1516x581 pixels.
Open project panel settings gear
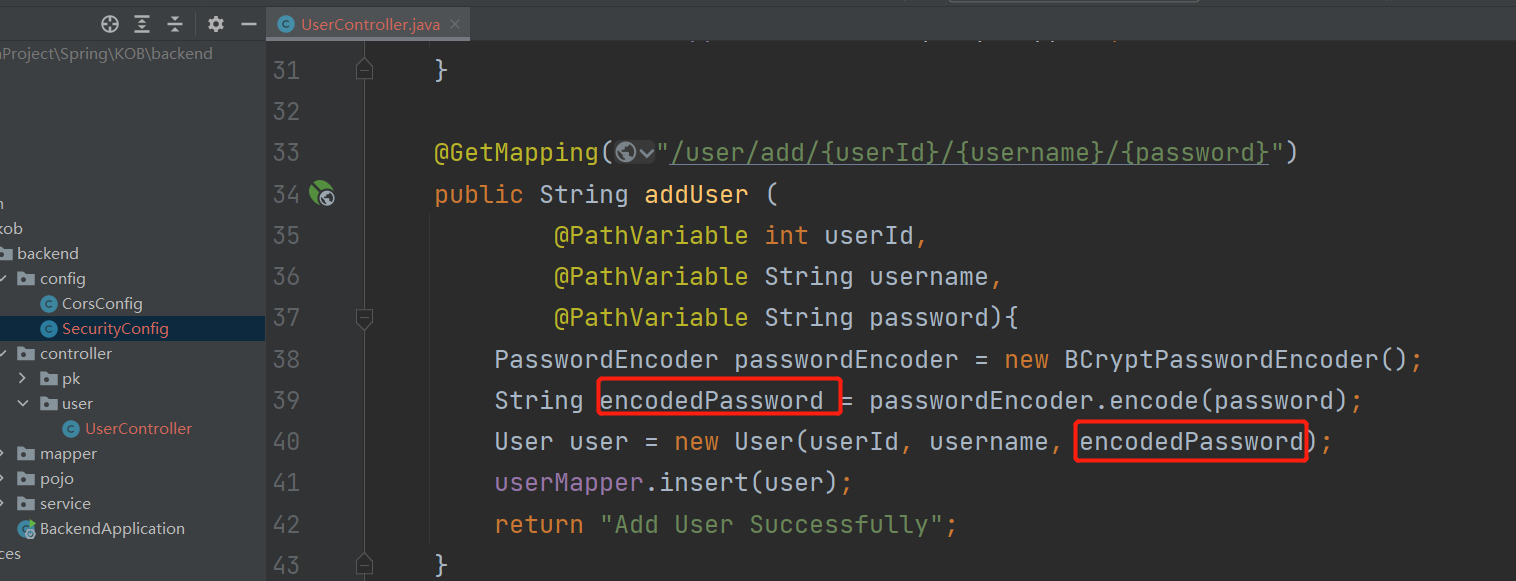coord(216,24)
